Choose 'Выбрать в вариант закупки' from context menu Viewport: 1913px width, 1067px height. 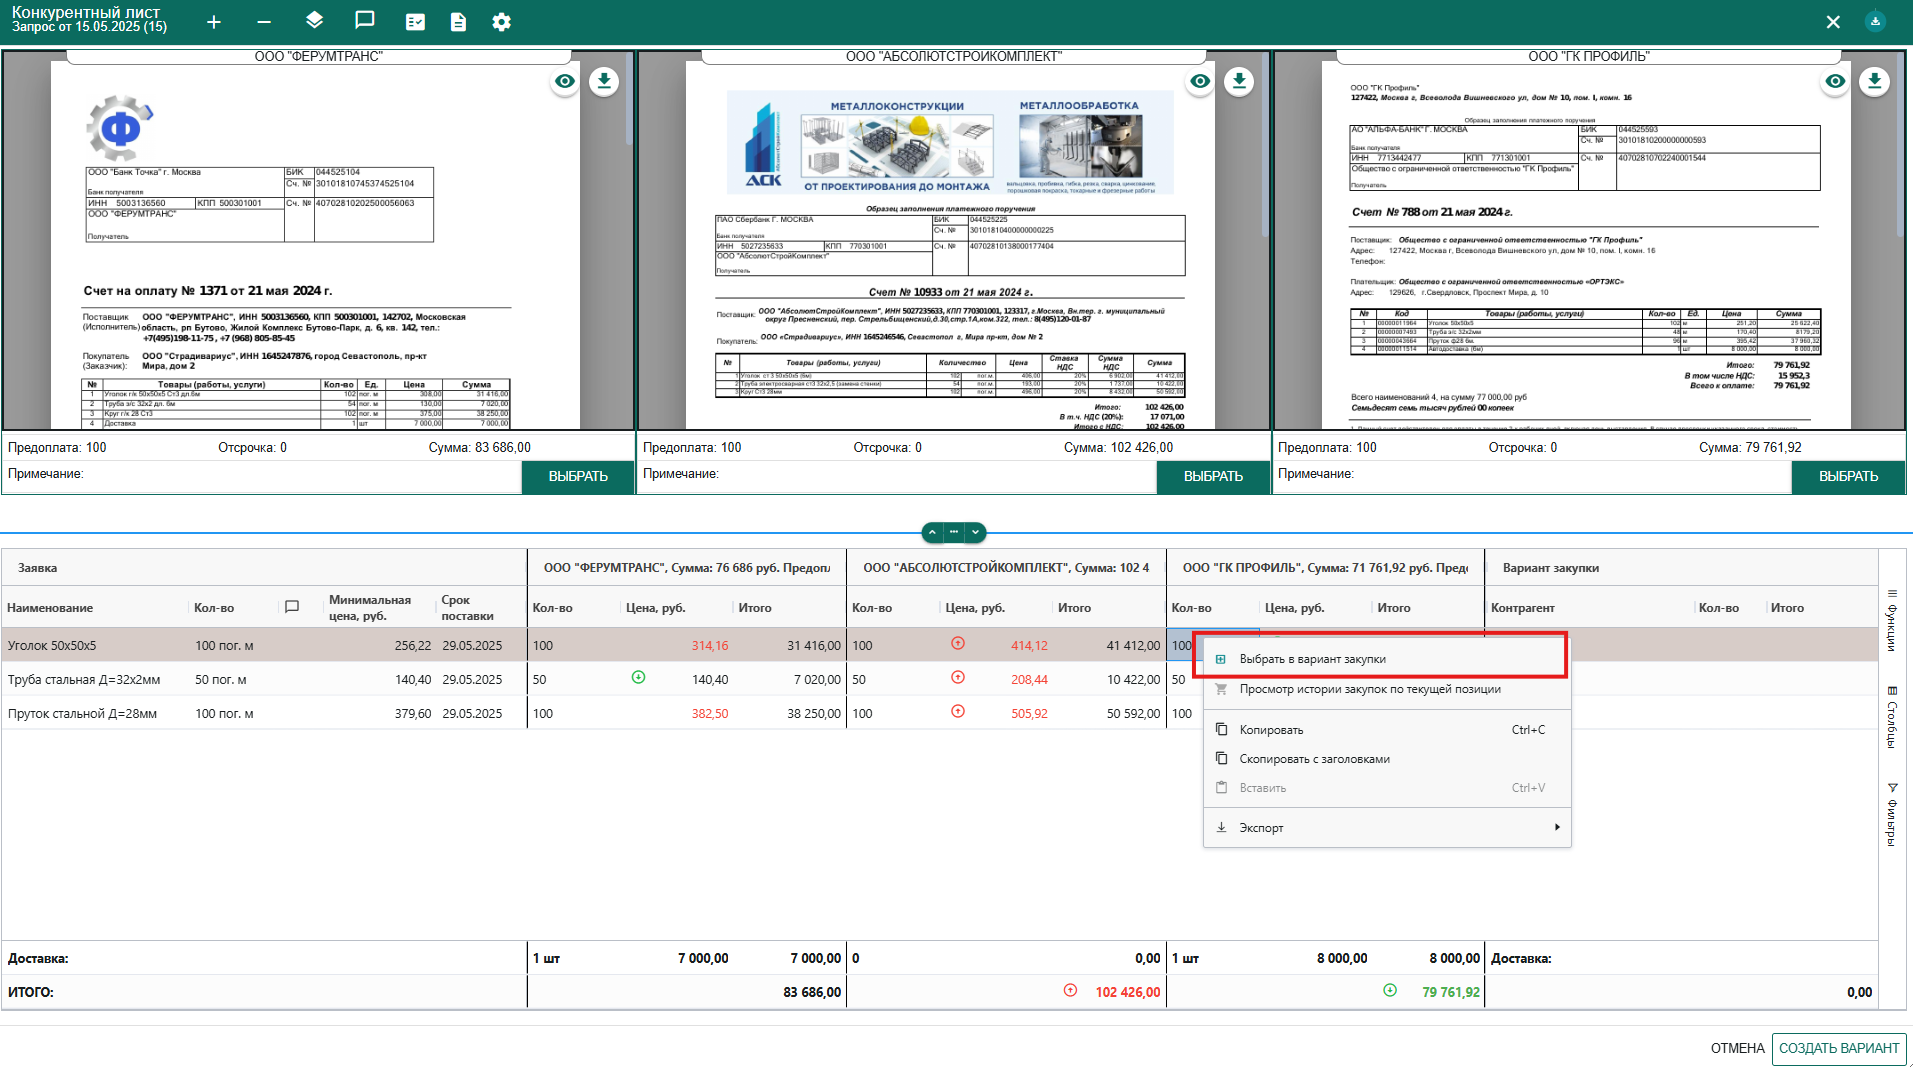[x=1386, y=659]
